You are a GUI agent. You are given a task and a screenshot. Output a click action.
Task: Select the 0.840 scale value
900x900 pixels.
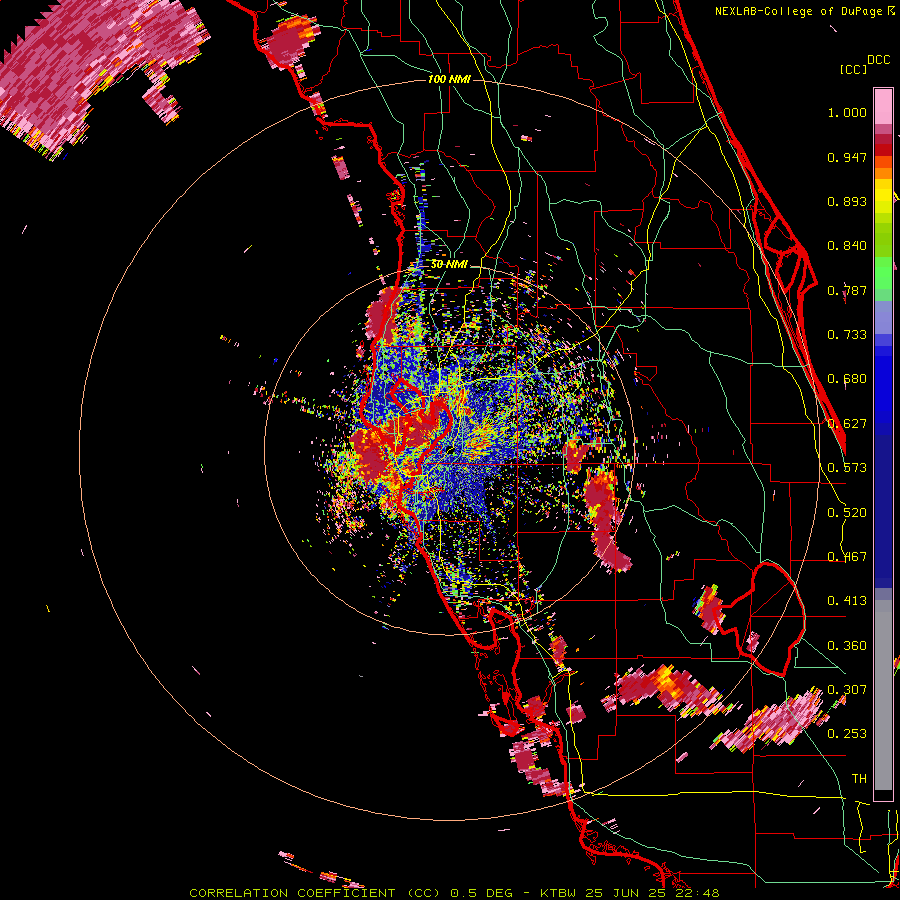pos(847,246)
